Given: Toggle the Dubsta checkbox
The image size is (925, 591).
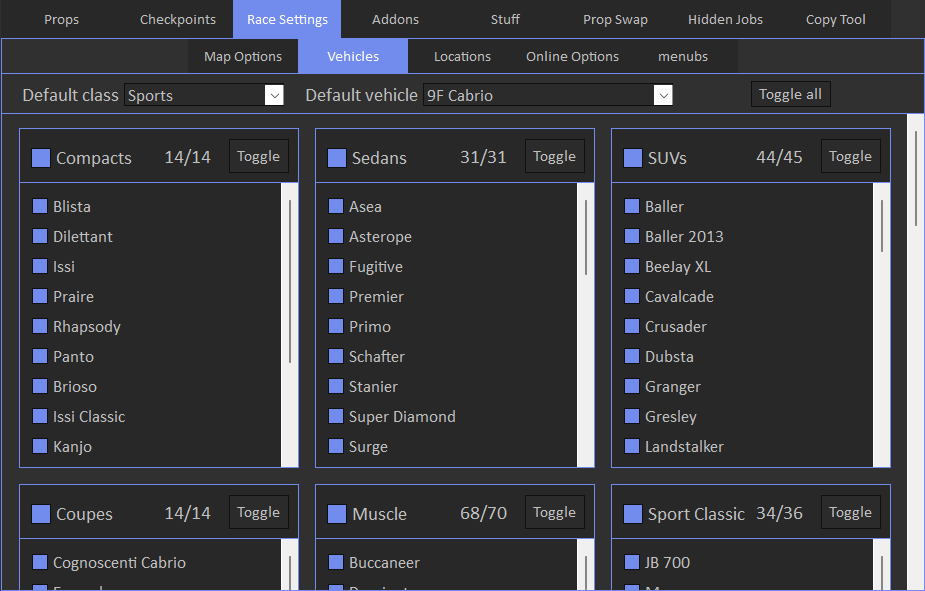Looking at the screenshot, I should click(632, 356).
